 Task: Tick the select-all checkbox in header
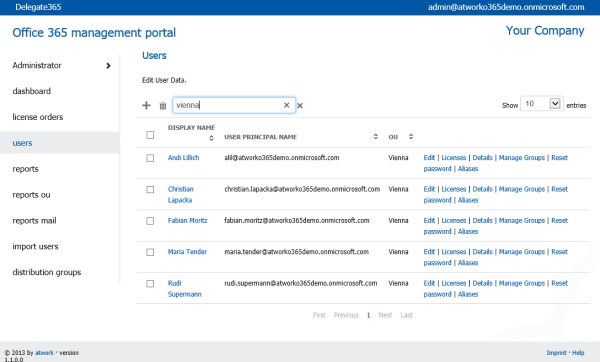point(150,135)
